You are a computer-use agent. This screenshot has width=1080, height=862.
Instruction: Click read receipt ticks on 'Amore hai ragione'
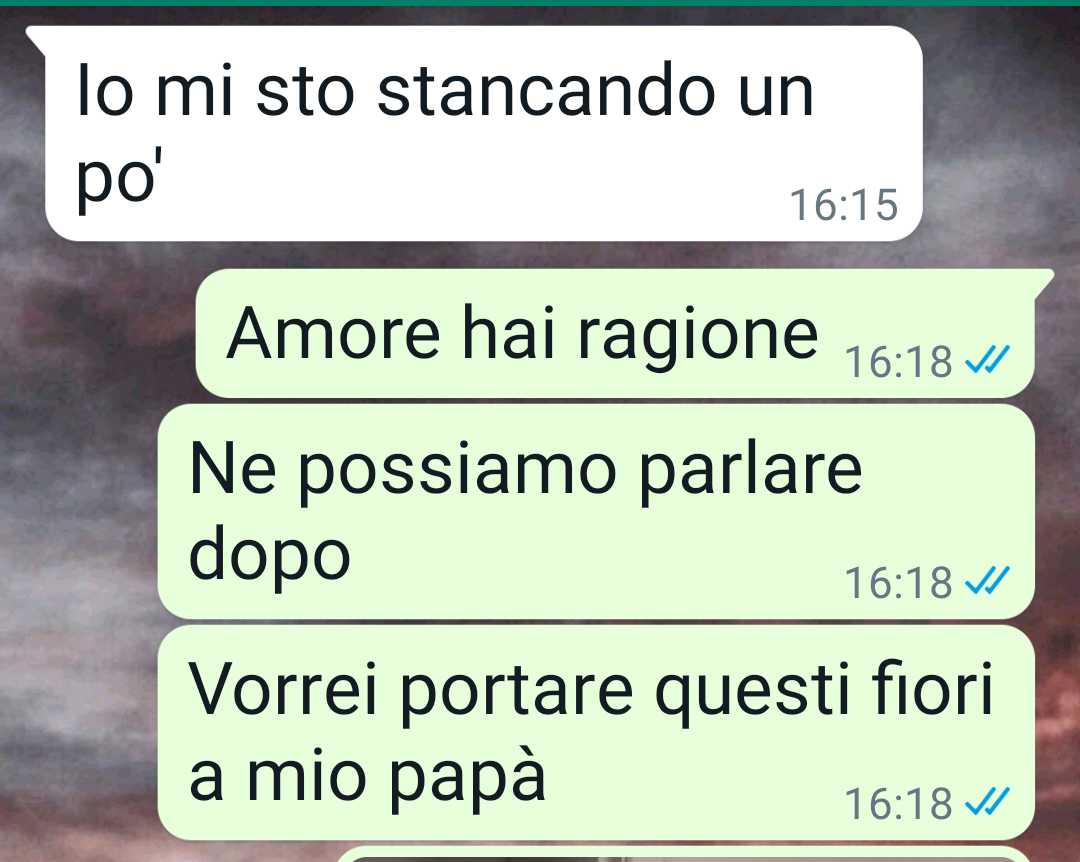click(x=987, y=359)
